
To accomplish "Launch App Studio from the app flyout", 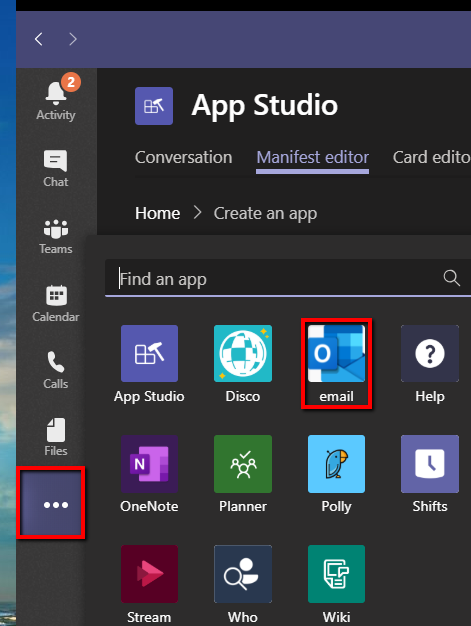I will (x=149, y=364).
